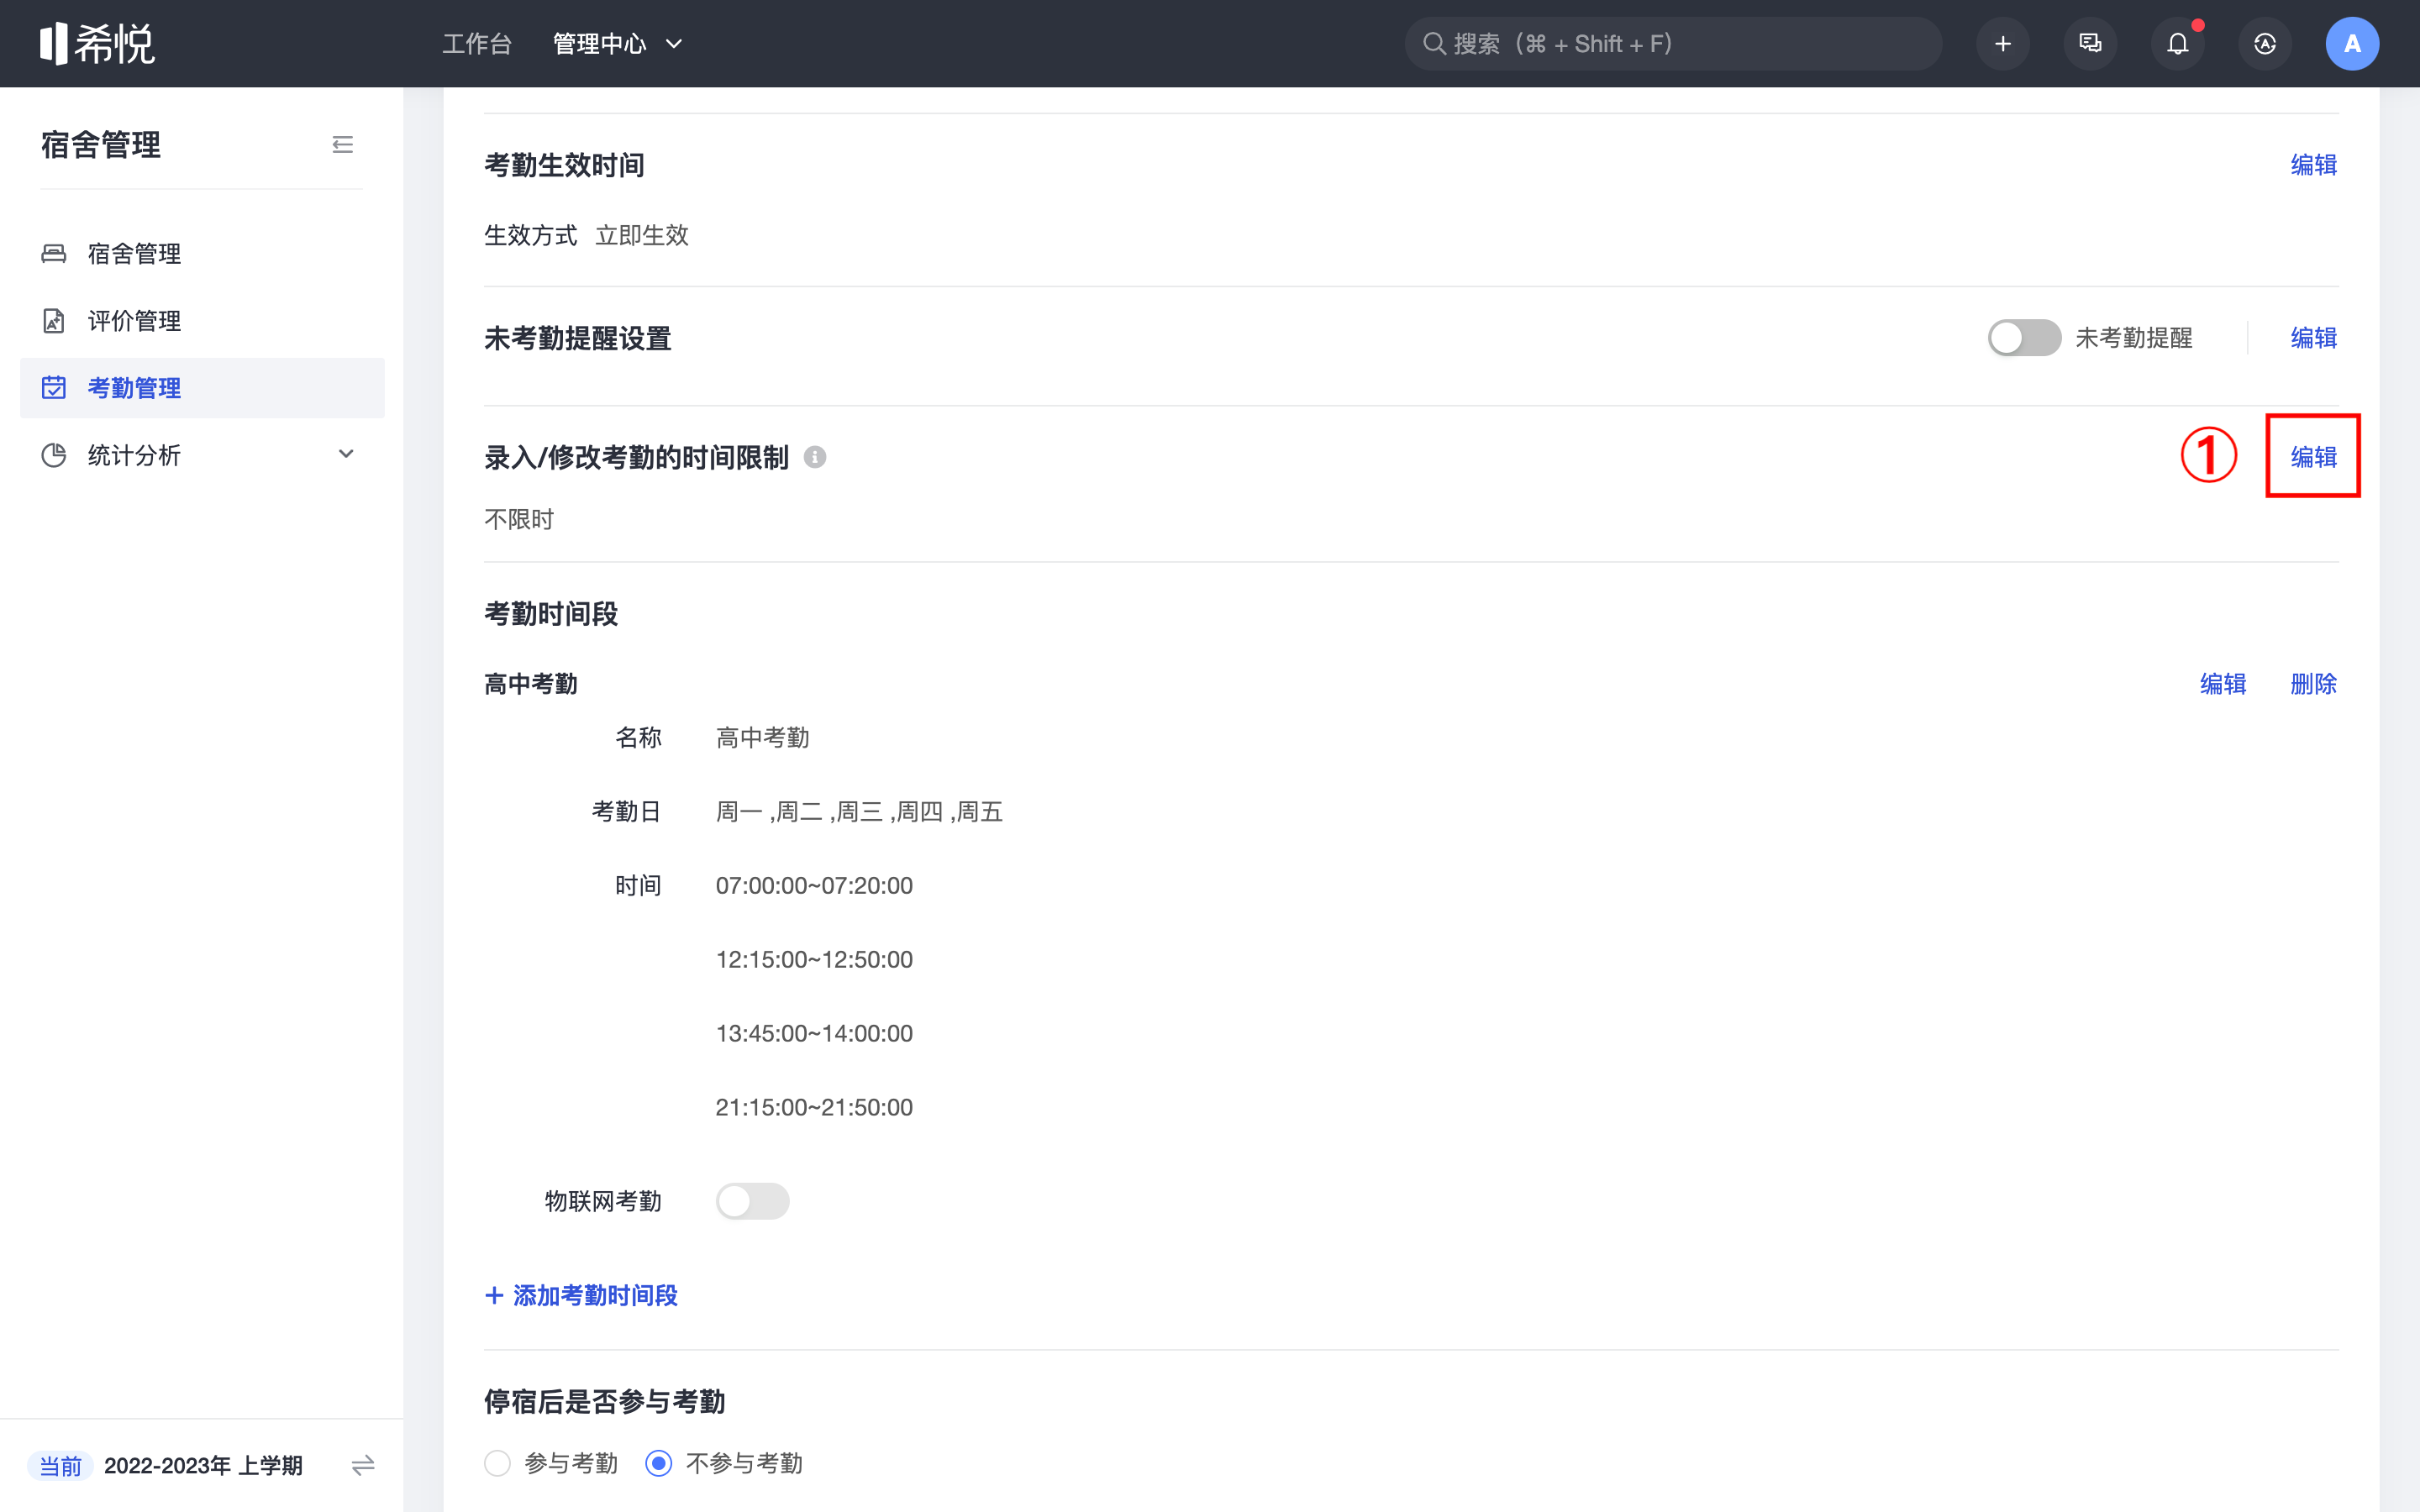Click the 07:00:00~07:20:00 time value
2420x1512 pixels.
(x=814, y=885)
